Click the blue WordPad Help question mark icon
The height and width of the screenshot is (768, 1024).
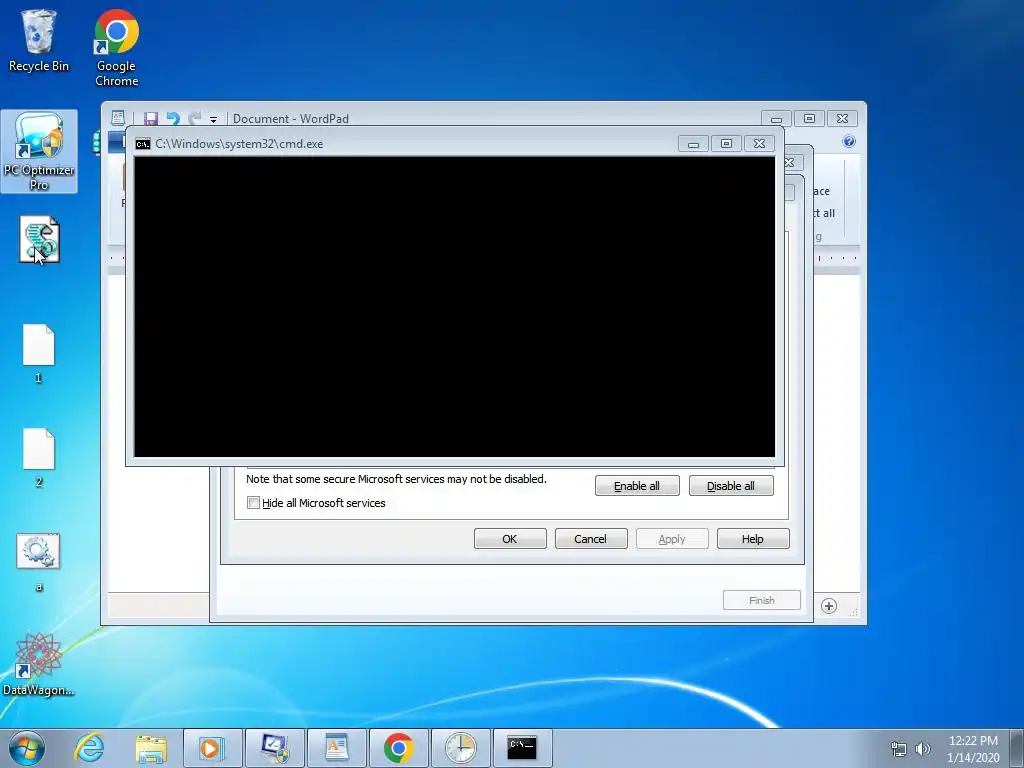848,141
